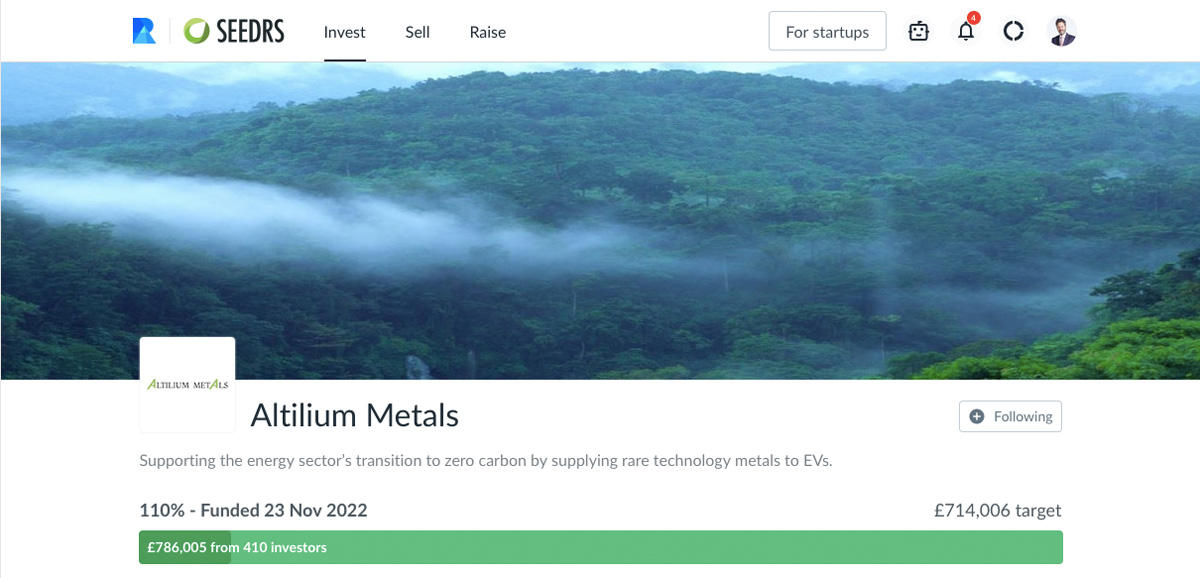This screenshot has height=578, width=1200.
Task: Select the Raise tab
Action: [488, 32]
